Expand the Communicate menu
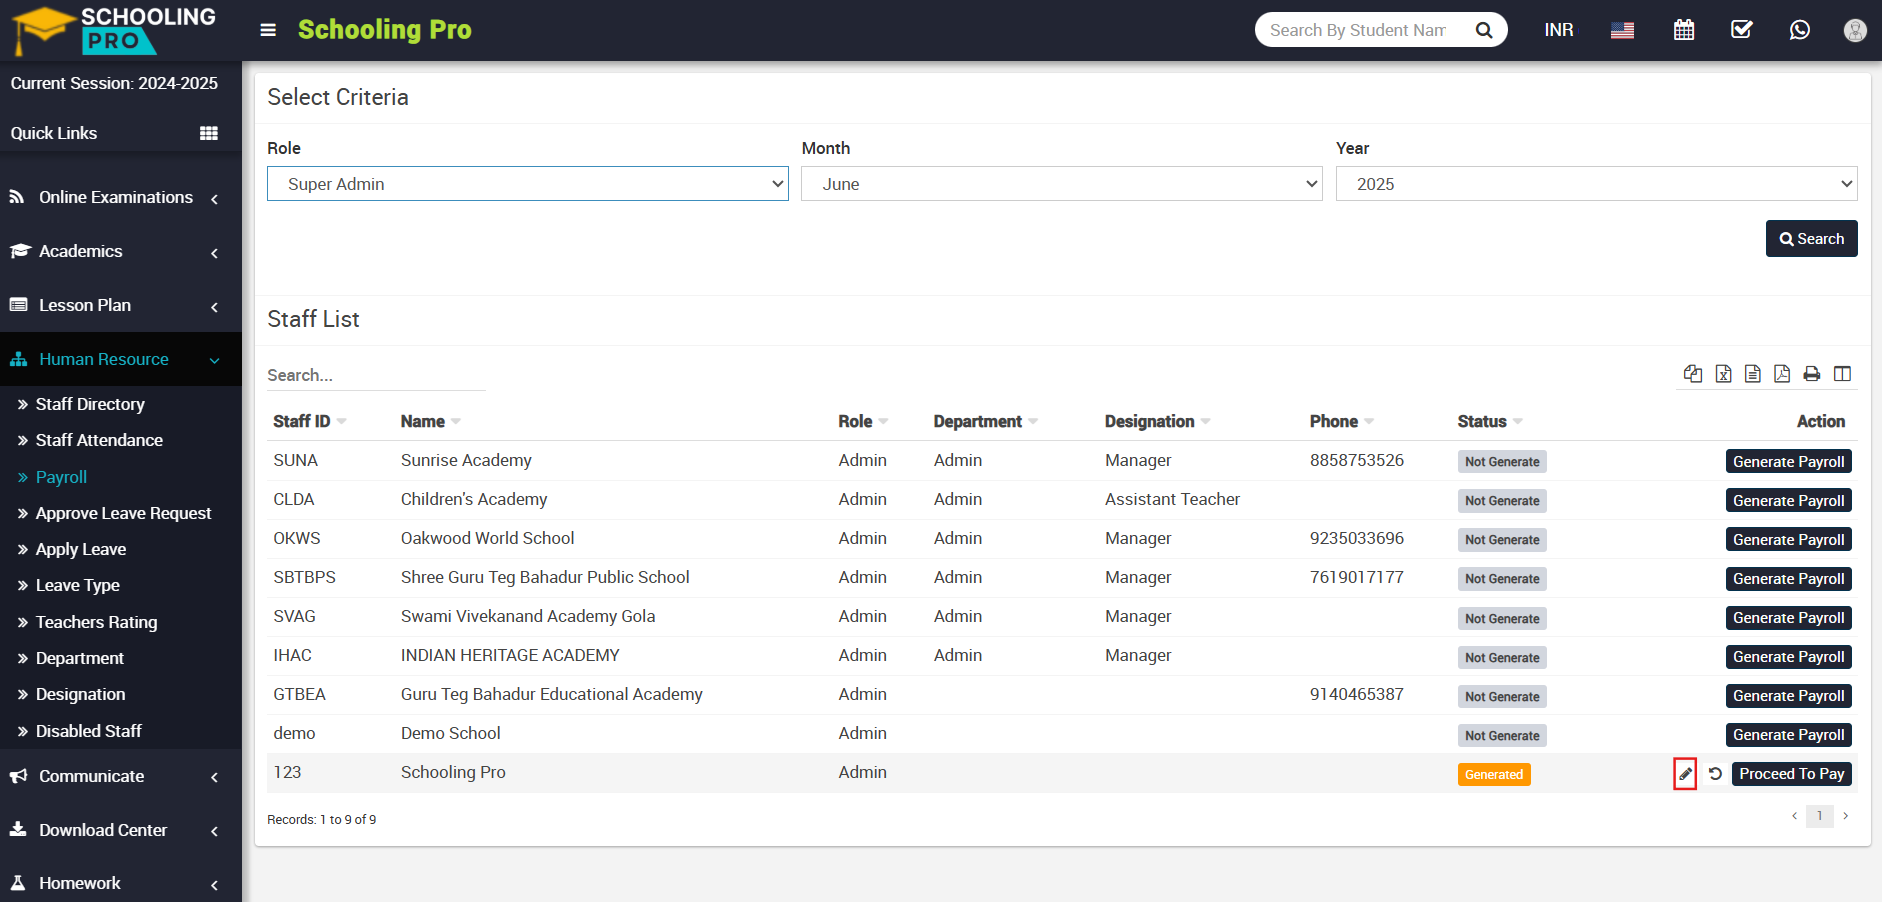The image size is (1882, 902). [121, 777]
